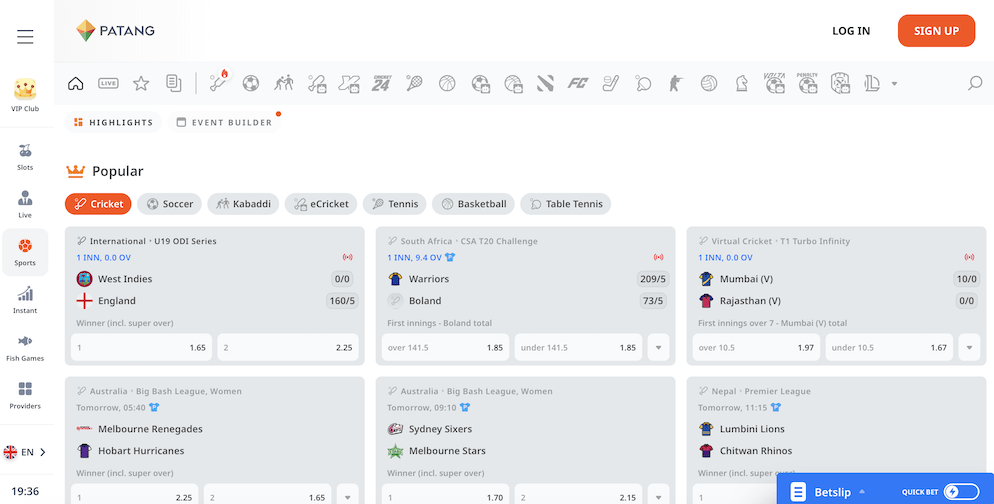The height and width of the screenshot is (504, 994).
Task: Expand more markets for Warriors vs Boland
Action: 658,348
